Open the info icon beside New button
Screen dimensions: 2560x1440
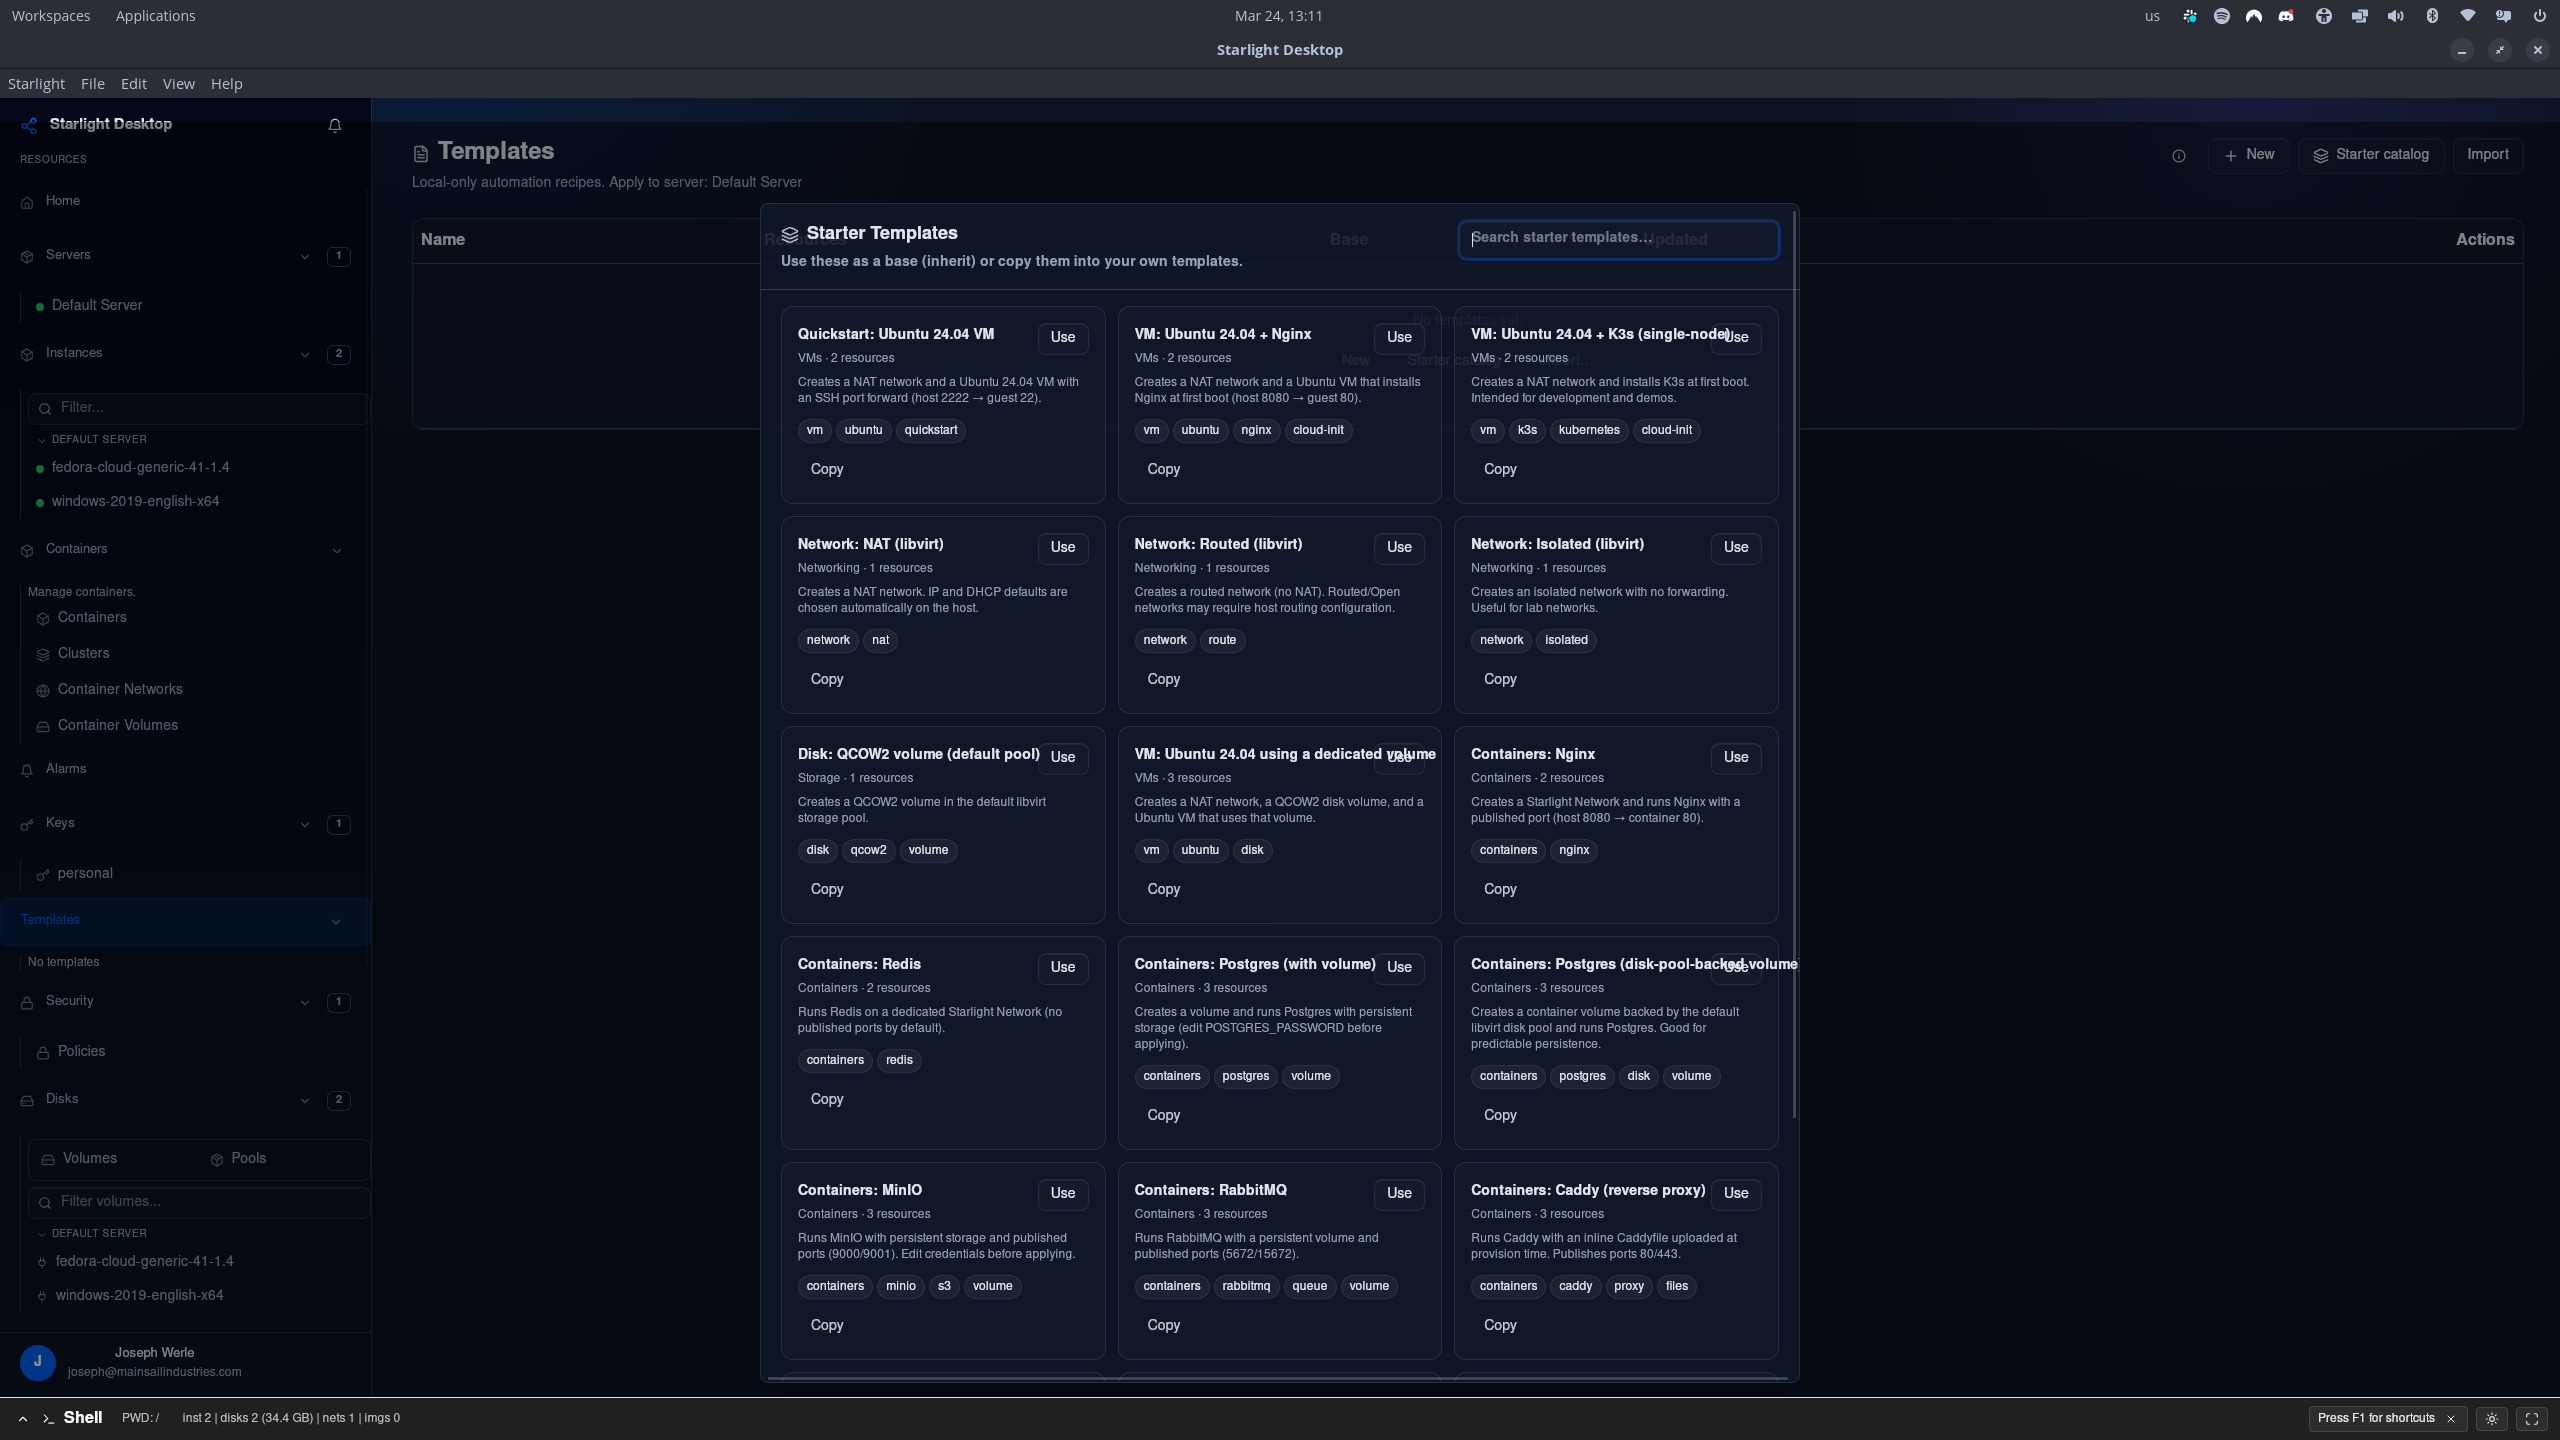click(x=2179, y=156)
